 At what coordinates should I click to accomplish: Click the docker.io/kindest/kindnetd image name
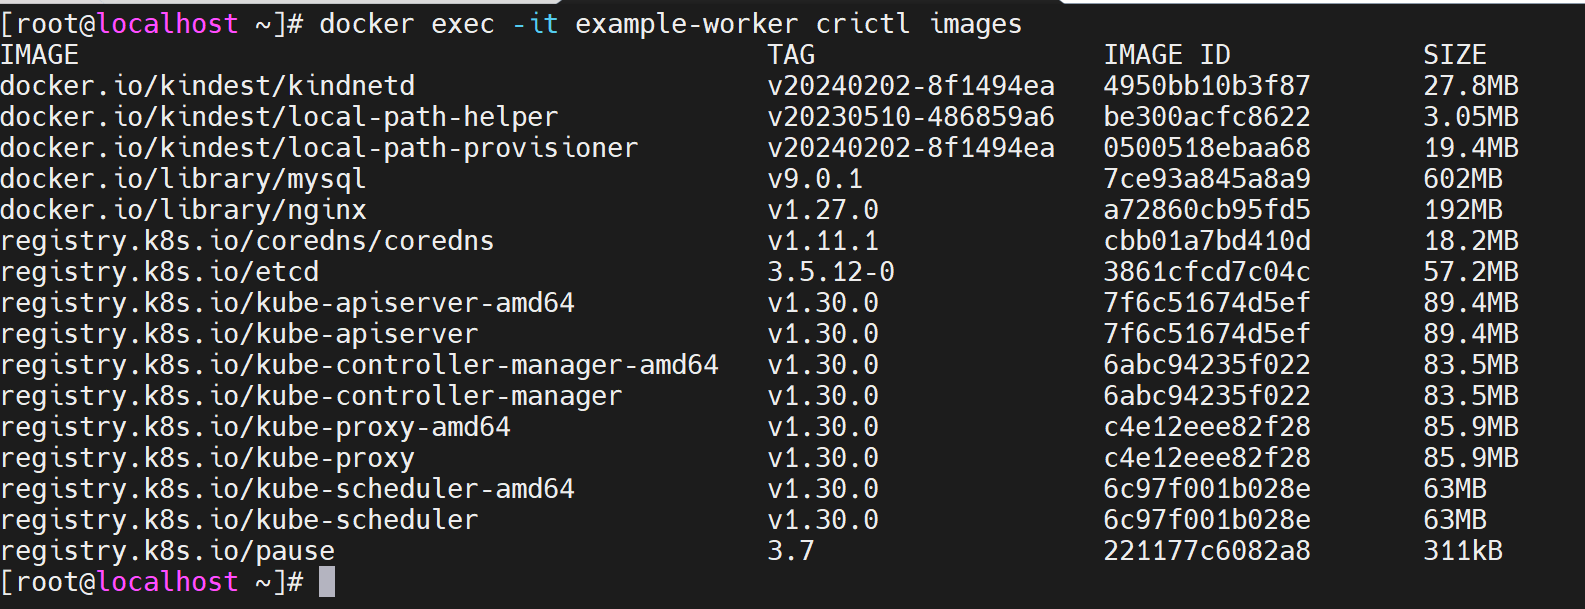point(207,86)
